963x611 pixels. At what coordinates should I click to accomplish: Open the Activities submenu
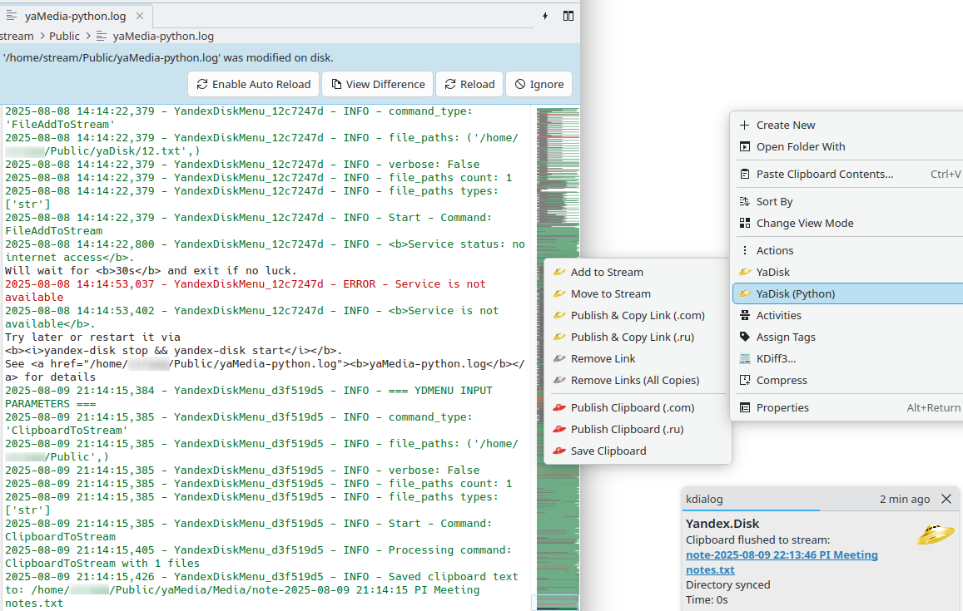click(x=848, y=316)
